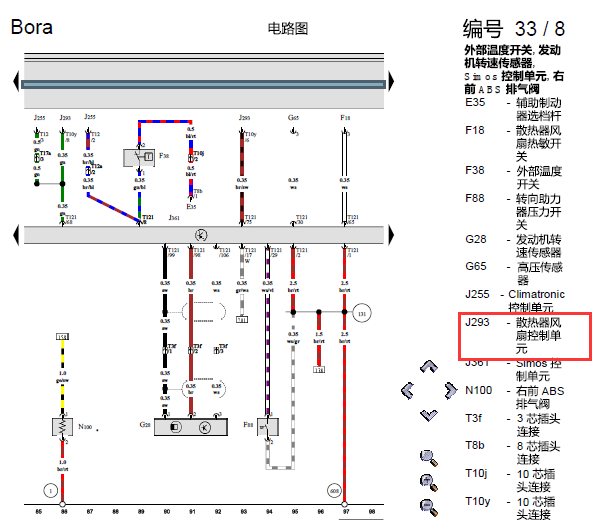Click the down arrow navigation icon
Screen dimensions: 609x520
tap(429, 415)
